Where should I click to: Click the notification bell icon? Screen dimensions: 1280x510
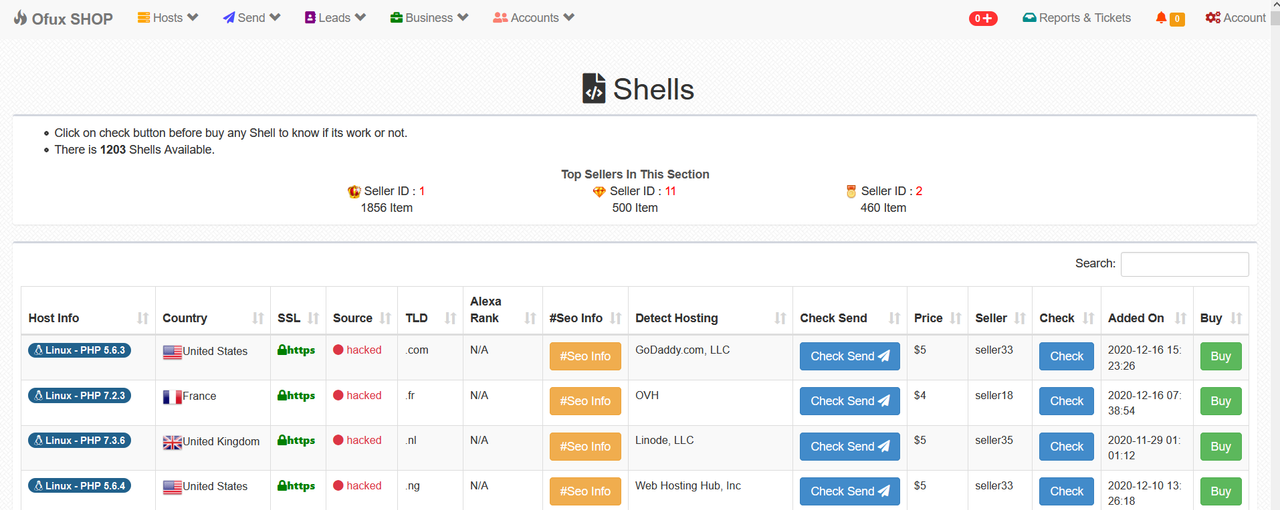1161,18
